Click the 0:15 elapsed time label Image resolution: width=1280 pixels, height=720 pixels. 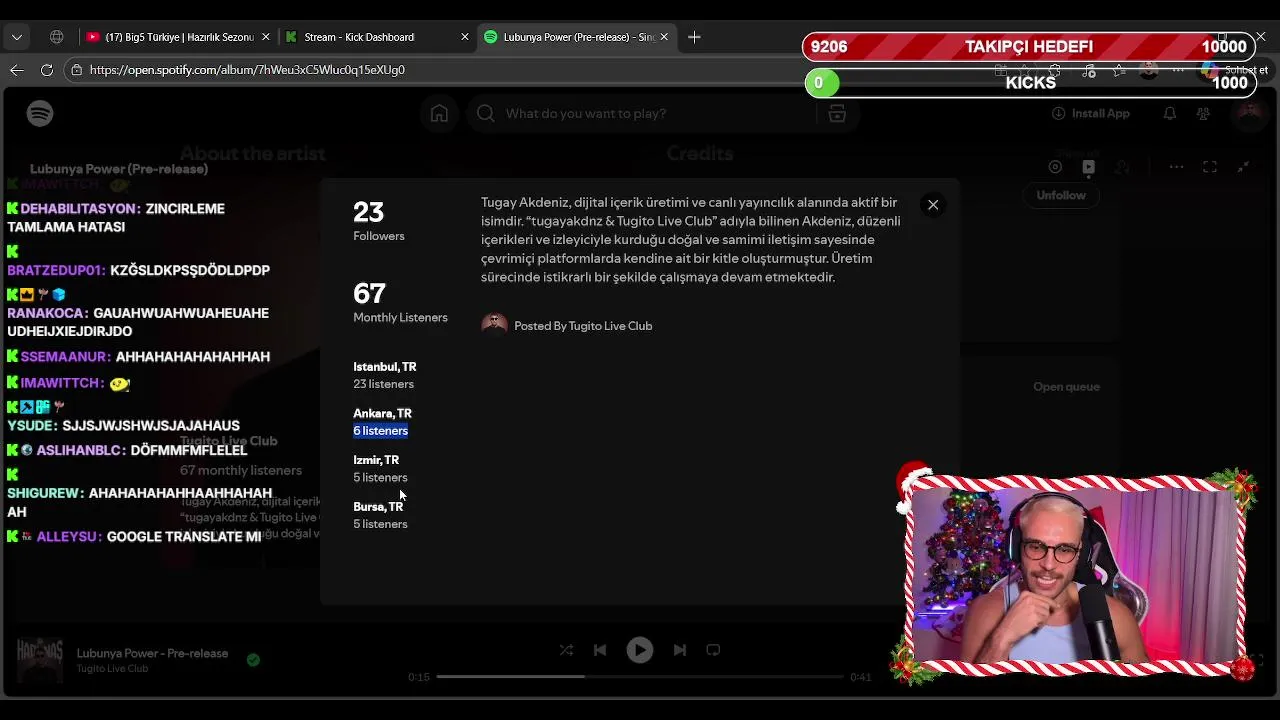point(419,677)
